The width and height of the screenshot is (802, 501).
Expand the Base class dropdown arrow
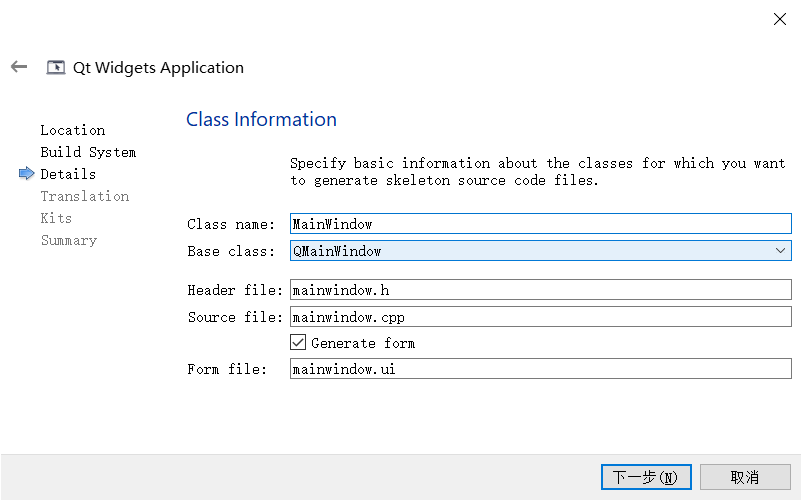tap(780, 251)
